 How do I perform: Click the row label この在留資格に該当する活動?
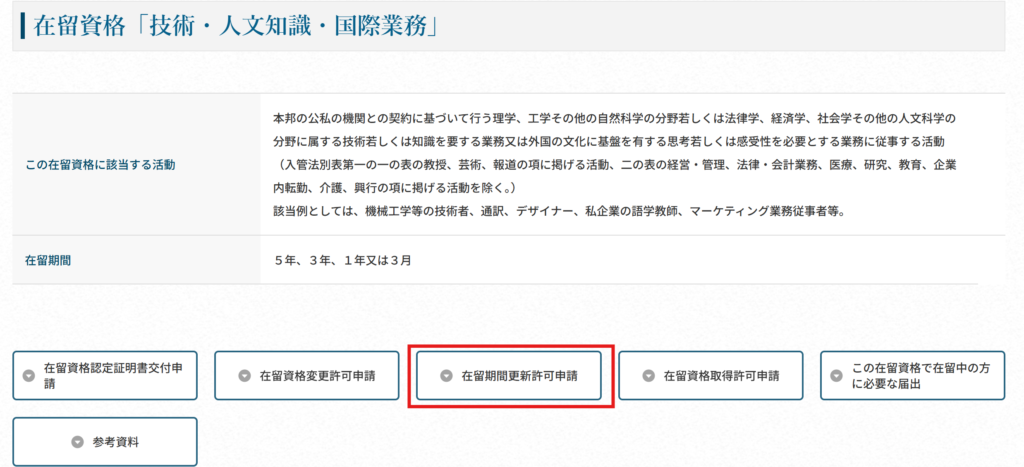click(x=100, y=166)
